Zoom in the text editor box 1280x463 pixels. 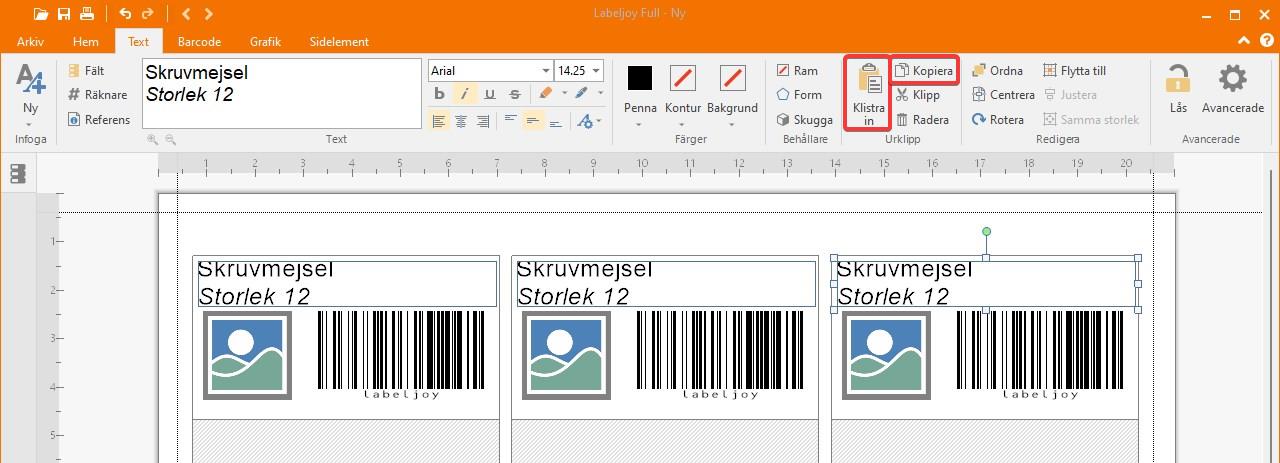(x=153, y=140)
